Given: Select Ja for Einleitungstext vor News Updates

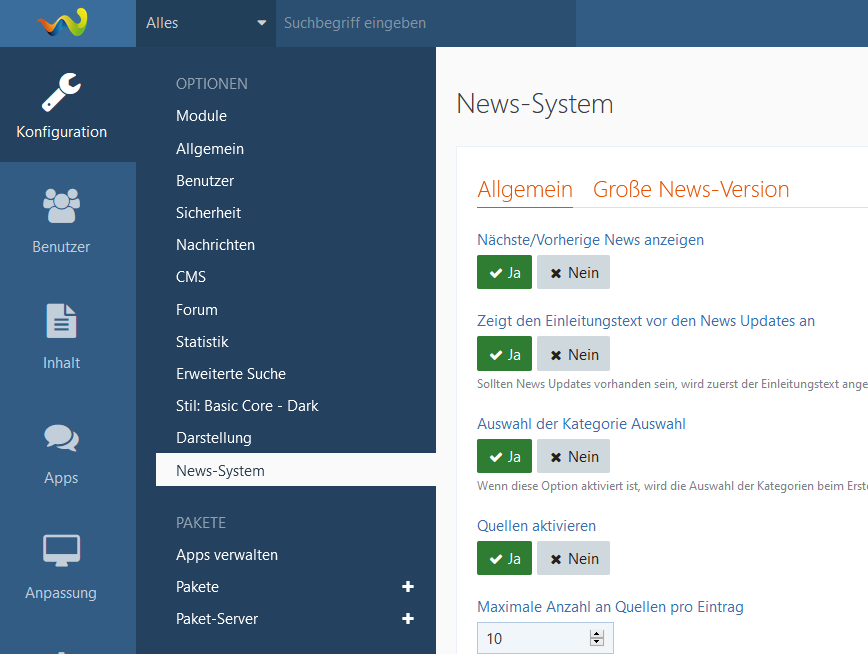Looking at the screenshot, I should click(504, 355).
